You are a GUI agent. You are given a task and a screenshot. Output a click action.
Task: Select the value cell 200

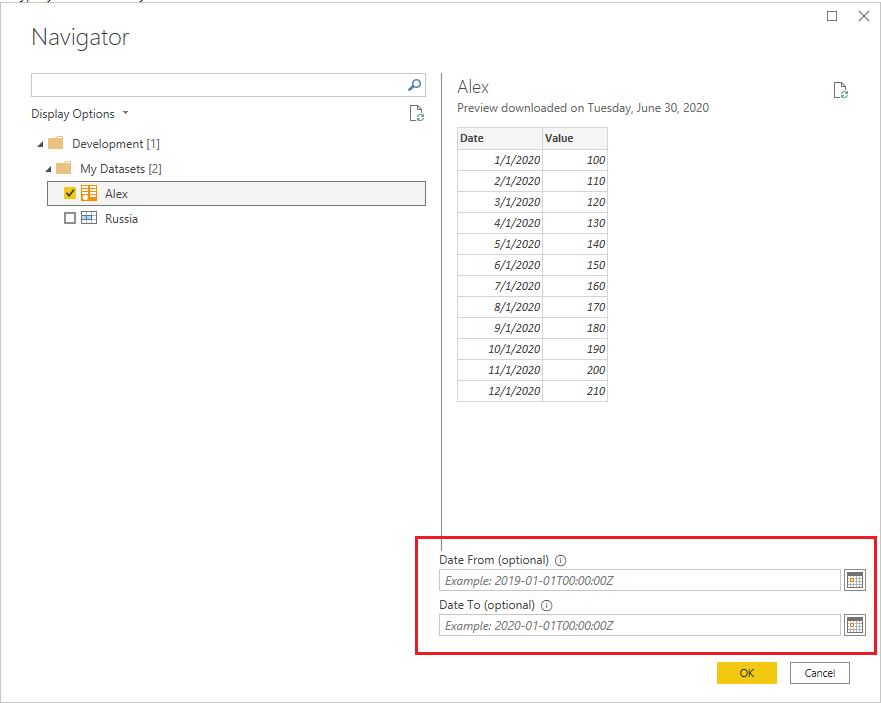click(575, 370)
